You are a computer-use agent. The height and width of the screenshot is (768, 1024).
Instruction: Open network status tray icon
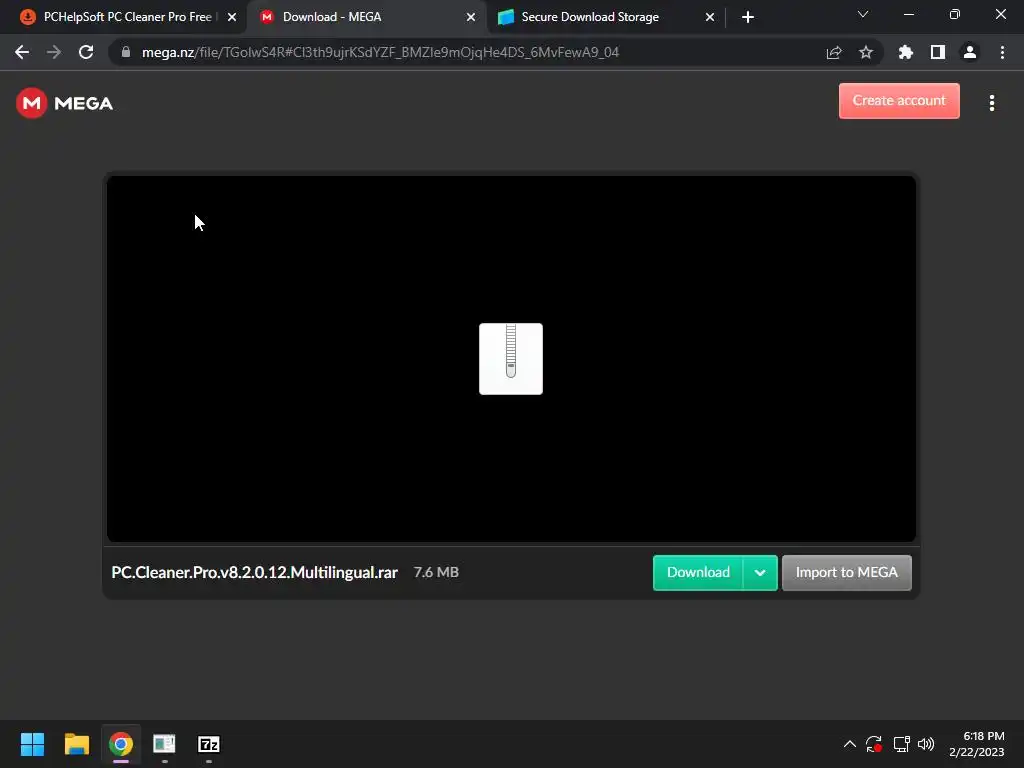click(901, 744)
